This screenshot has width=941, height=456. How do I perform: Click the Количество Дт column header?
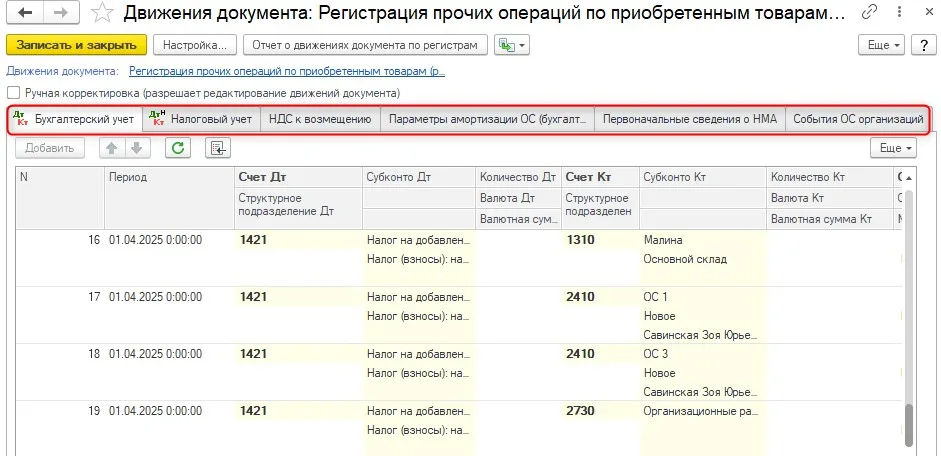pyautogui.click(x=519, y=177)
